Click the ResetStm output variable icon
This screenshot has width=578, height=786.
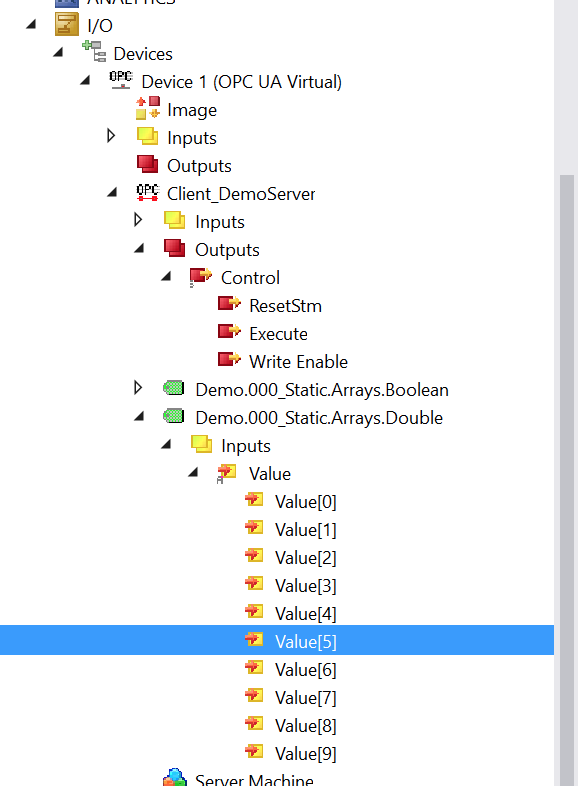(229, 304)
